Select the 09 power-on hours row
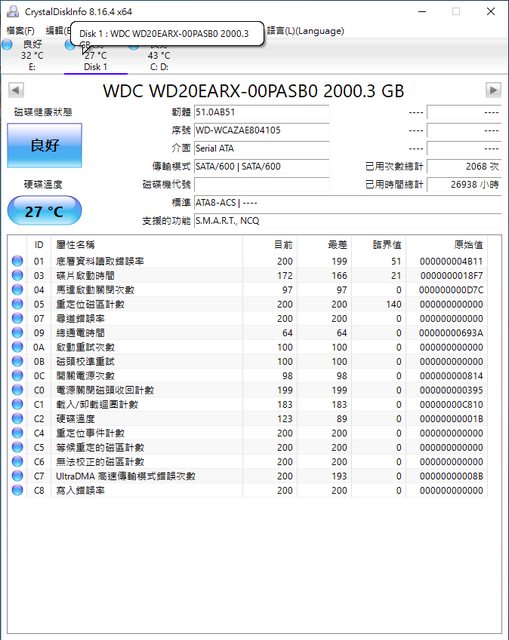509x640 pixels. [248, 333]
